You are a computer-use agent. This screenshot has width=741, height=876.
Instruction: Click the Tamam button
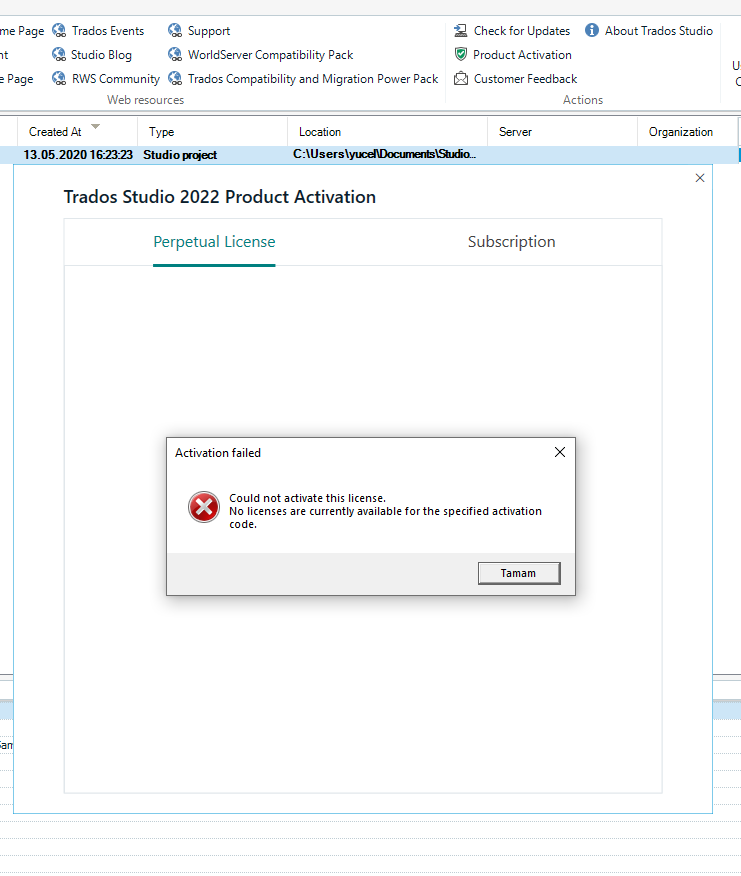[x=519, y=573]
